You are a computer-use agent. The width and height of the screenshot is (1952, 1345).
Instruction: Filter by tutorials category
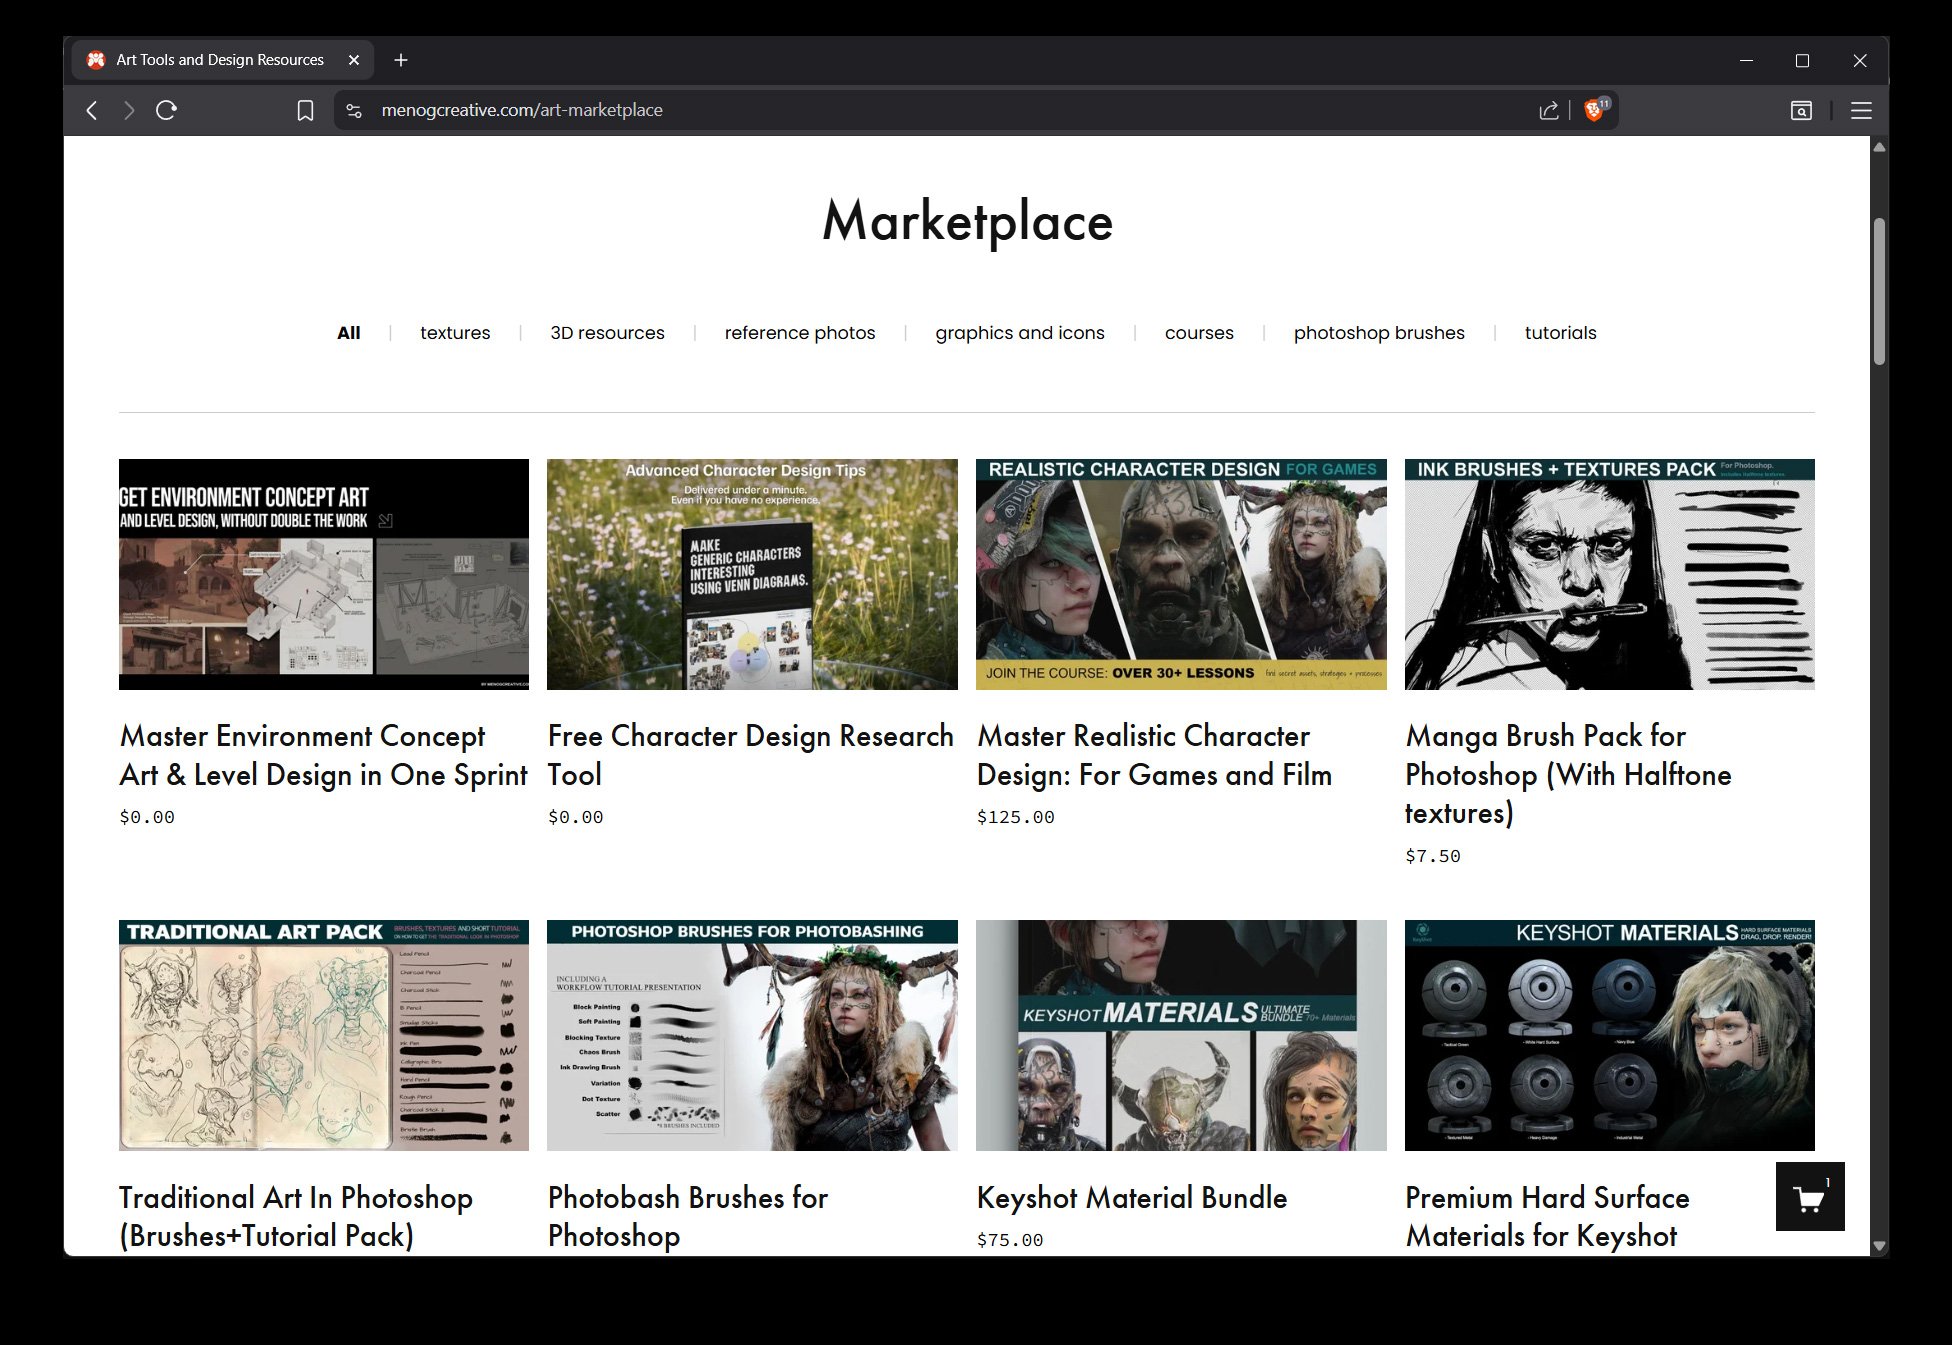1560,333
